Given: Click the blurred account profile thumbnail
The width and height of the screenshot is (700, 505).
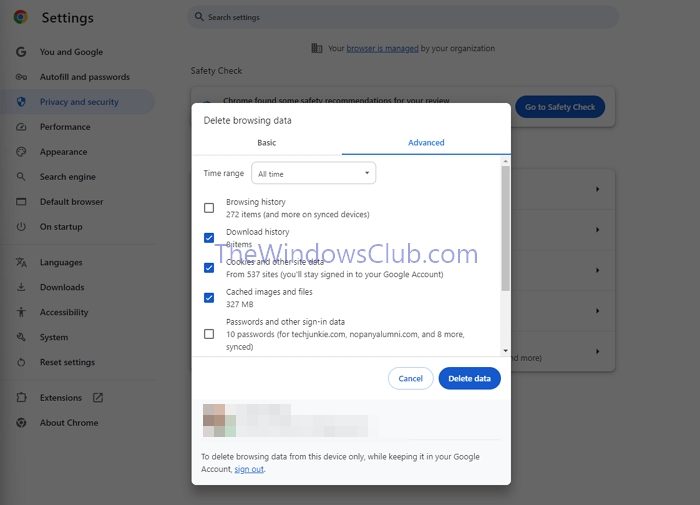Looking at the screenshot, I should click(219, 420).
